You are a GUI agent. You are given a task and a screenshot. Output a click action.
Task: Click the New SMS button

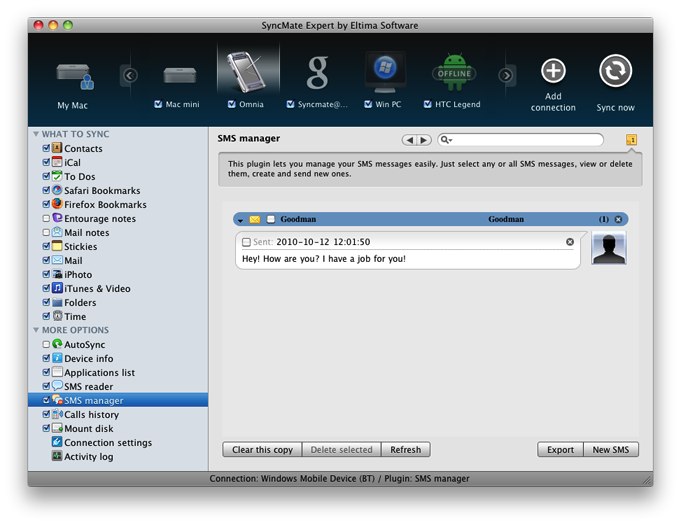611,450
